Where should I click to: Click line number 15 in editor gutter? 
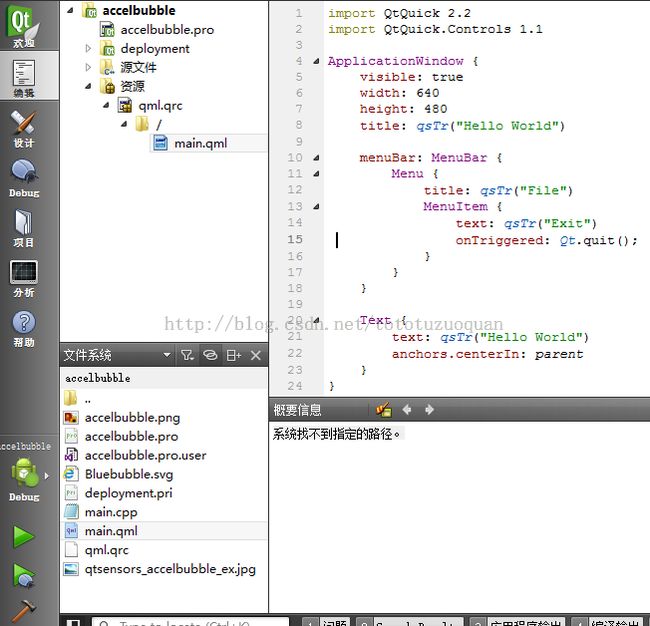tap(295, 239)
